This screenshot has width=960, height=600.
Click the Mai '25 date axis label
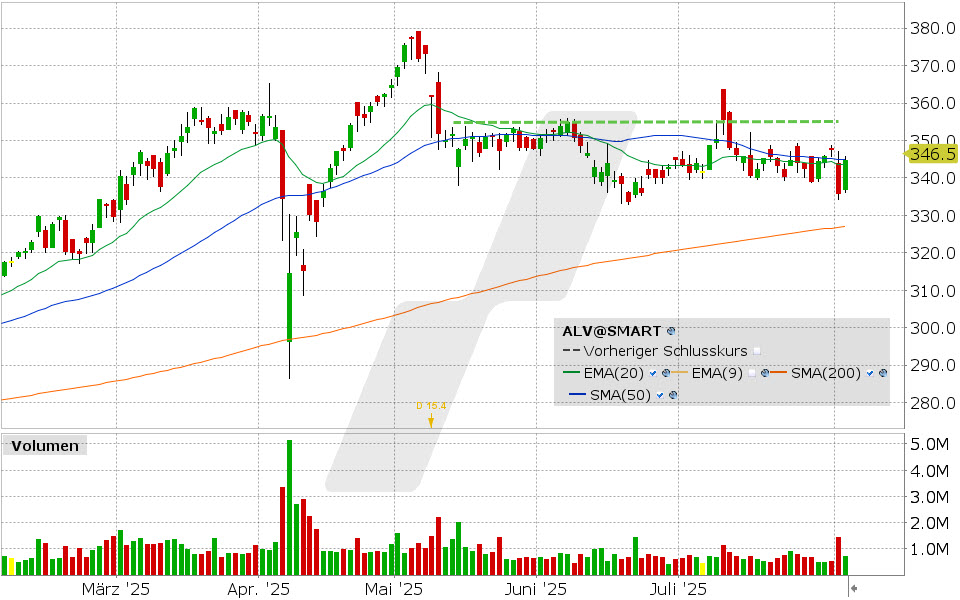click(394, 589)
